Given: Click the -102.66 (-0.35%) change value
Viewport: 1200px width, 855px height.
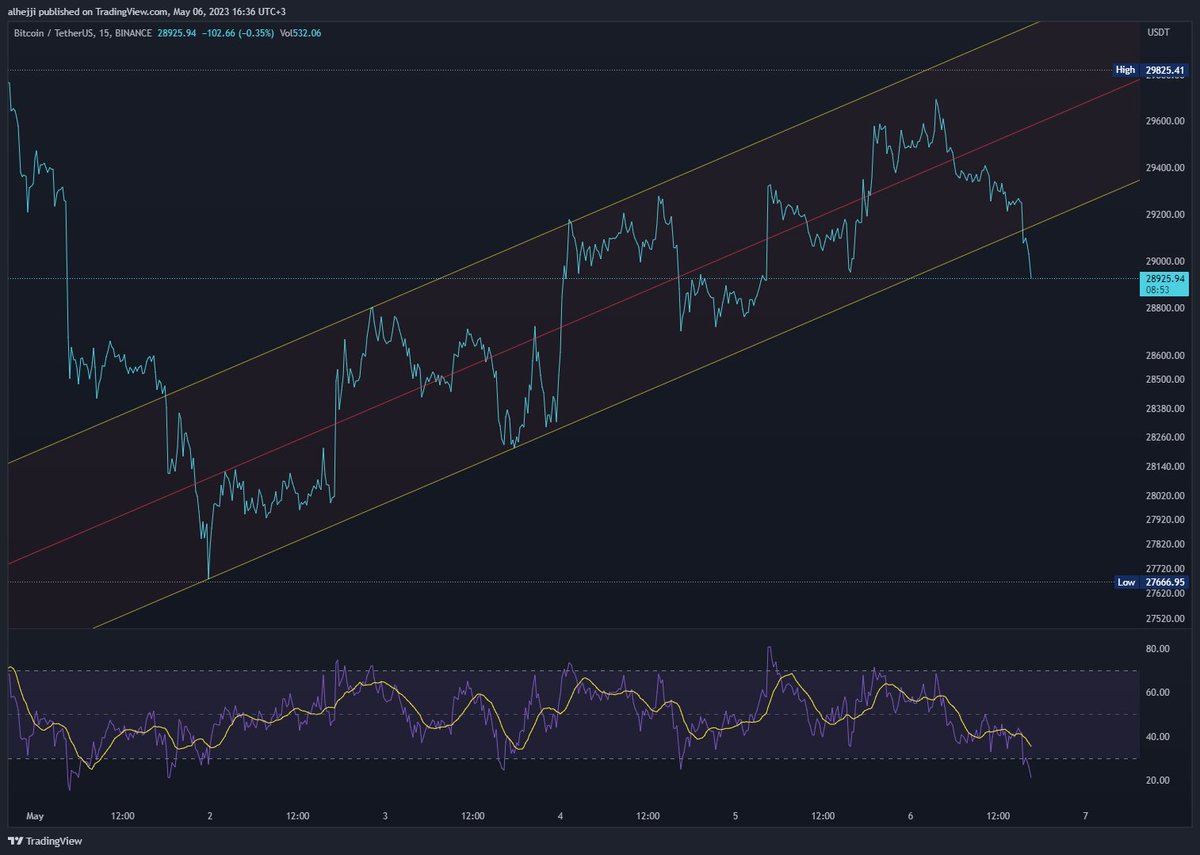Looking at the screenshot, I should point(240,33).
